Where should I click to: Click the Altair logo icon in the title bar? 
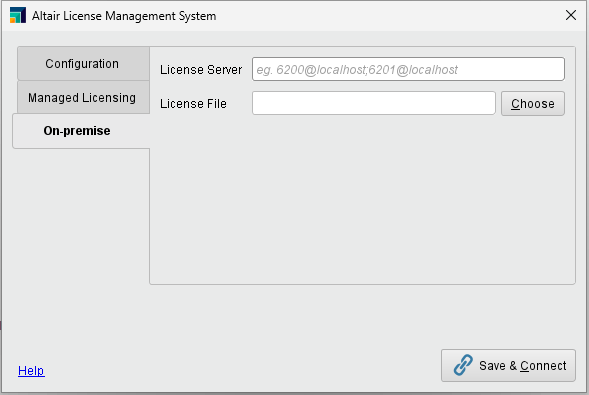pos(18,15)
